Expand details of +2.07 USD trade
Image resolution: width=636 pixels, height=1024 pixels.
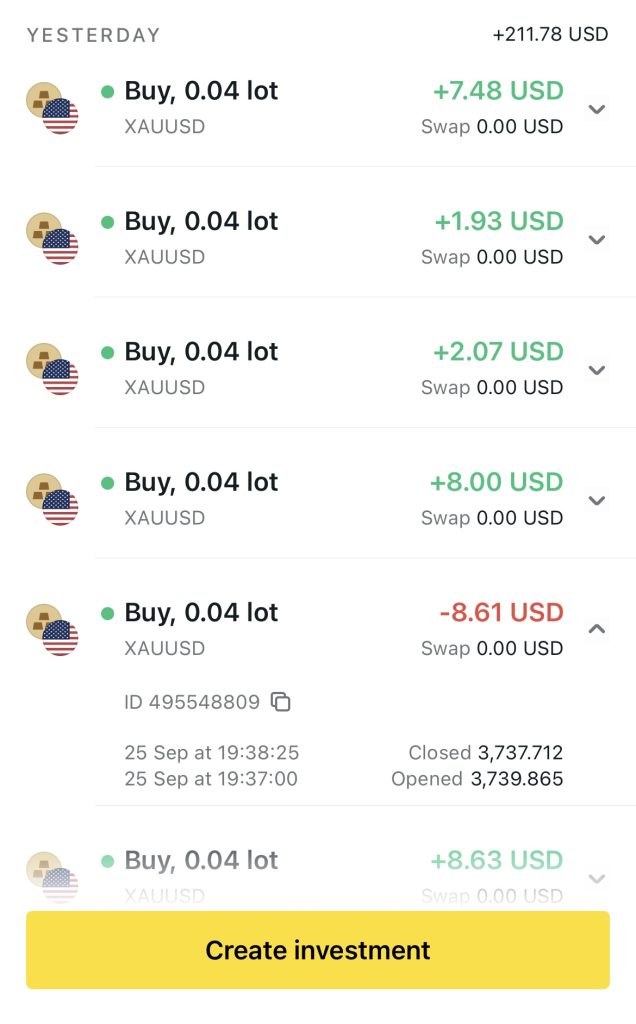[x=597, y=370]
